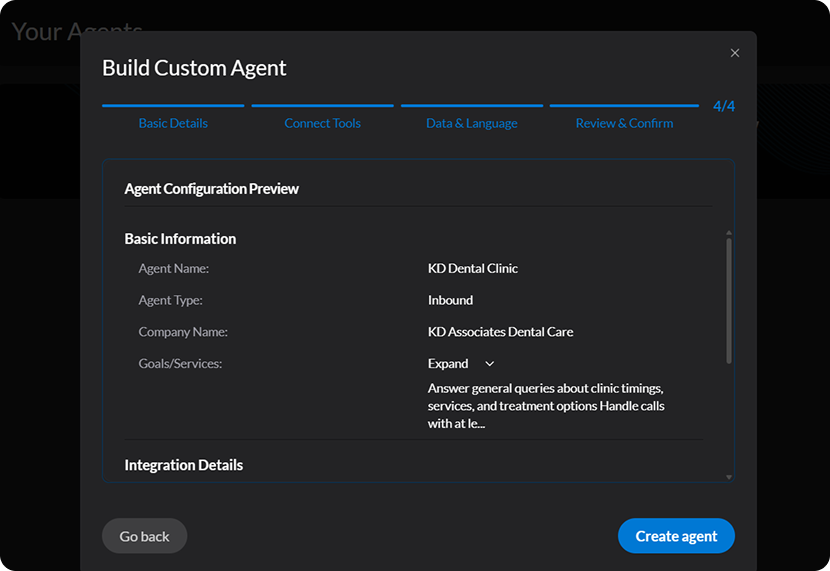Click the 4/4 step counter
Screen dimensions: 830x571
(x=723, y=106)
